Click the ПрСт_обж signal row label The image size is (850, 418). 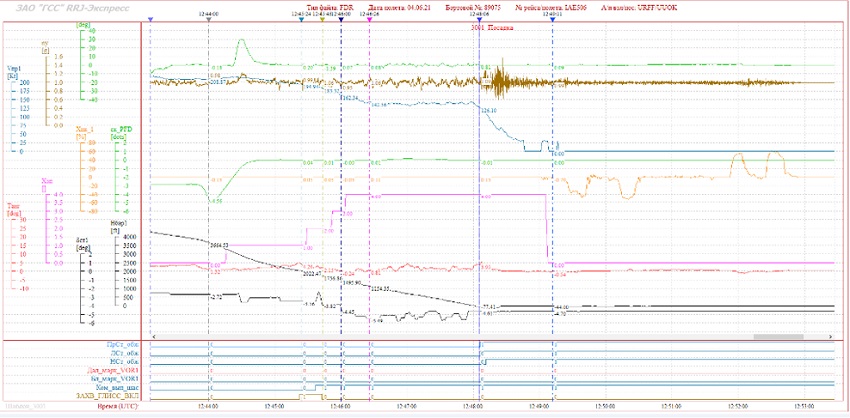pos(121,344)
